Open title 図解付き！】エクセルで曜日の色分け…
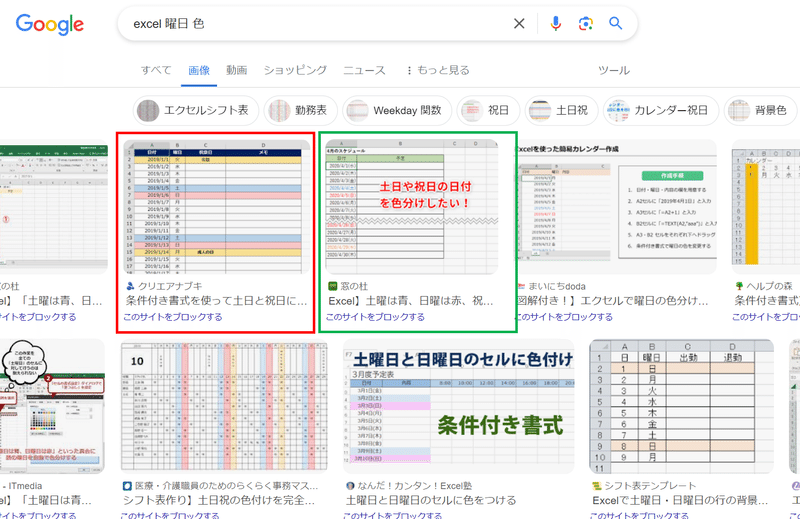 [612, 301]
